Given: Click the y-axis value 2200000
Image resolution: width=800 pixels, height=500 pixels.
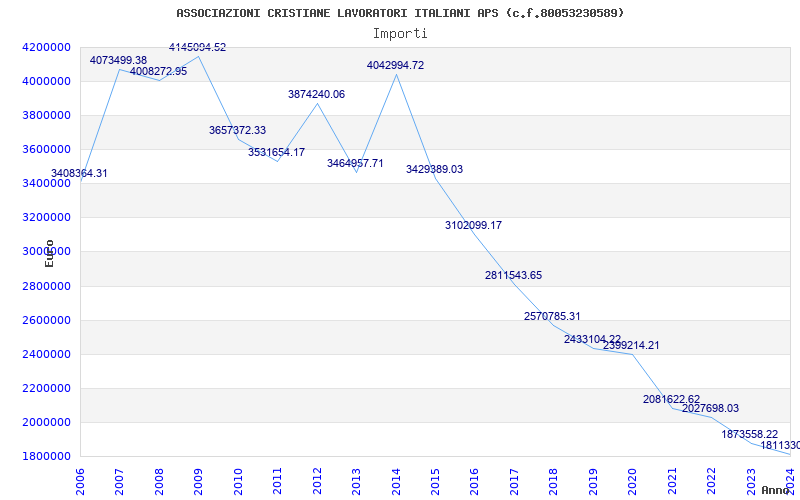Looking at the screenshot, I should tap(46, 388).
